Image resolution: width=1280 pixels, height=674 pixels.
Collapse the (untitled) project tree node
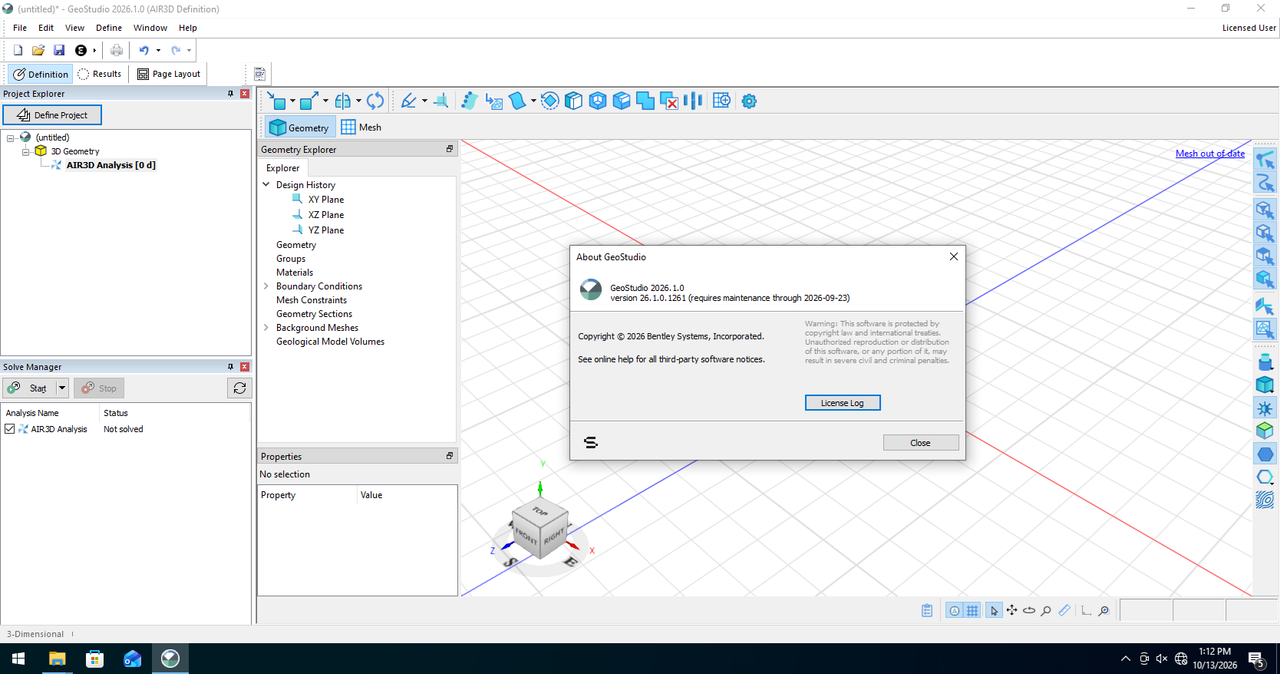[10, 137]
